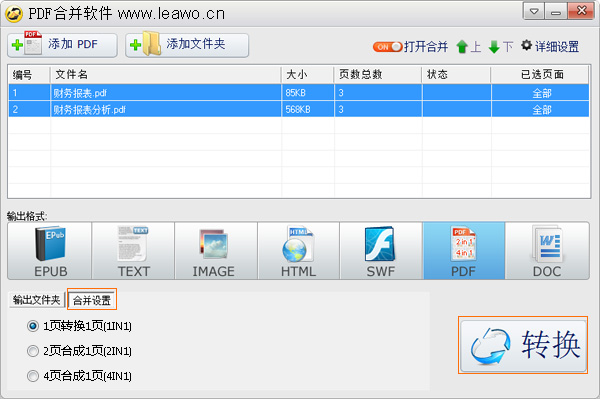Click the 添加 PDF button

[62, 45]
